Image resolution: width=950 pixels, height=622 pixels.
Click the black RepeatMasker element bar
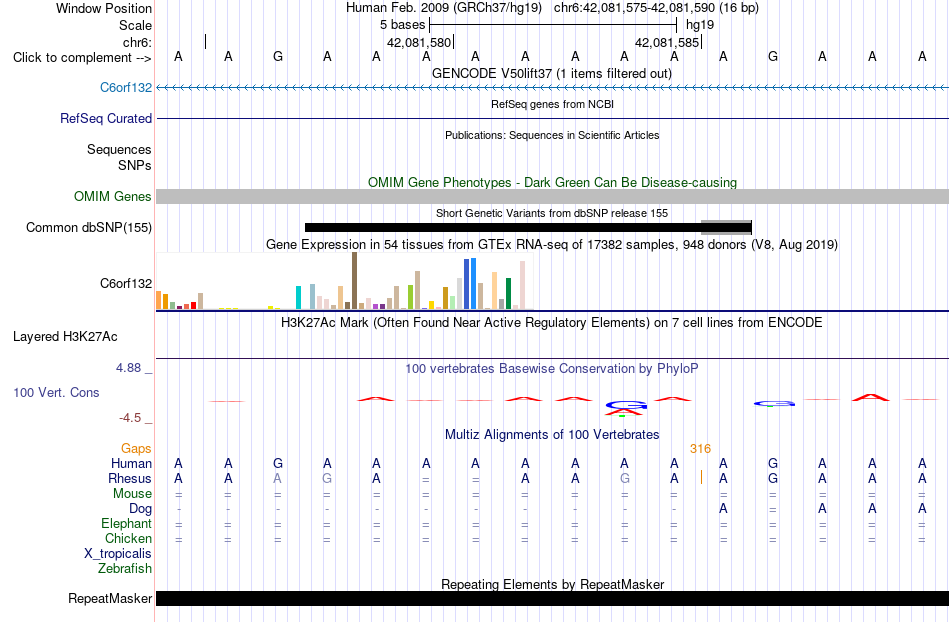click(552, 598)
